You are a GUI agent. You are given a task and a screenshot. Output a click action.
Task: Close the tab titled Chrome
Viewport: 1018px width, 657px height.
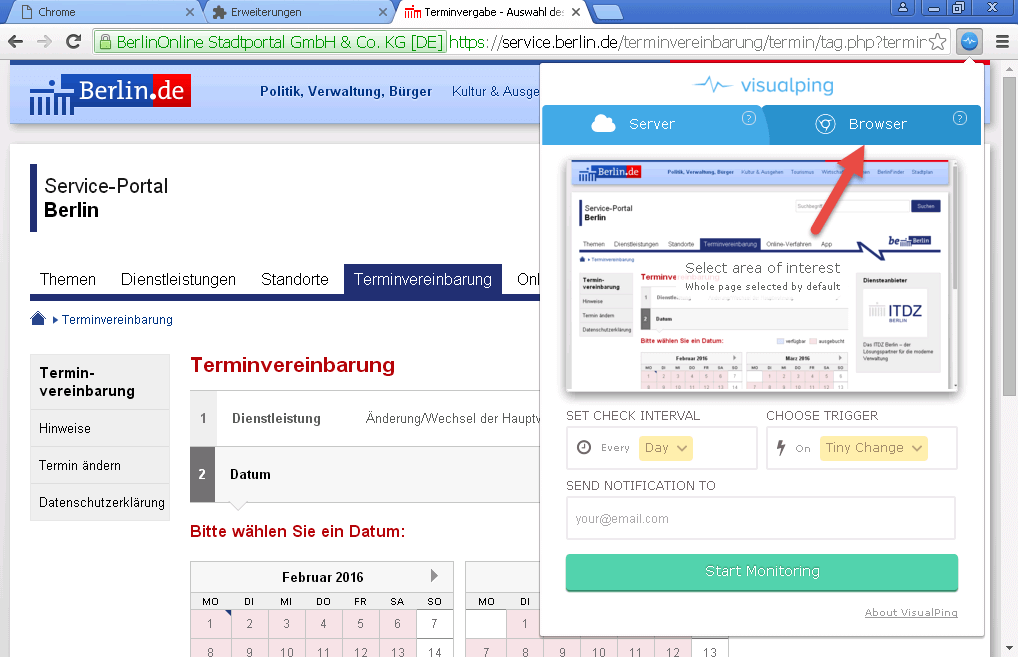click(190, 12)
